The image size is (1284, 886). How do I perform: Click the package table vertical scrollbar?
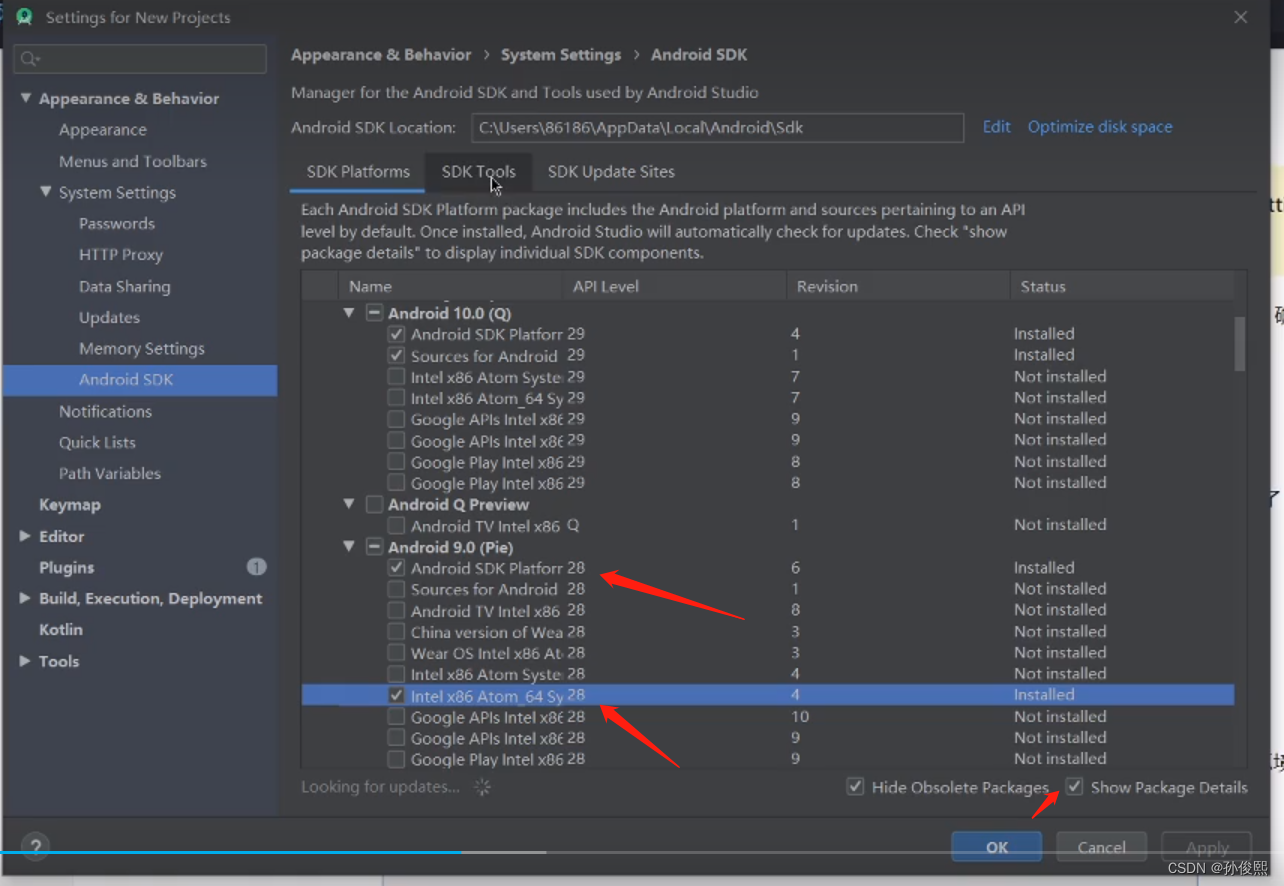tap(1240, 343)
